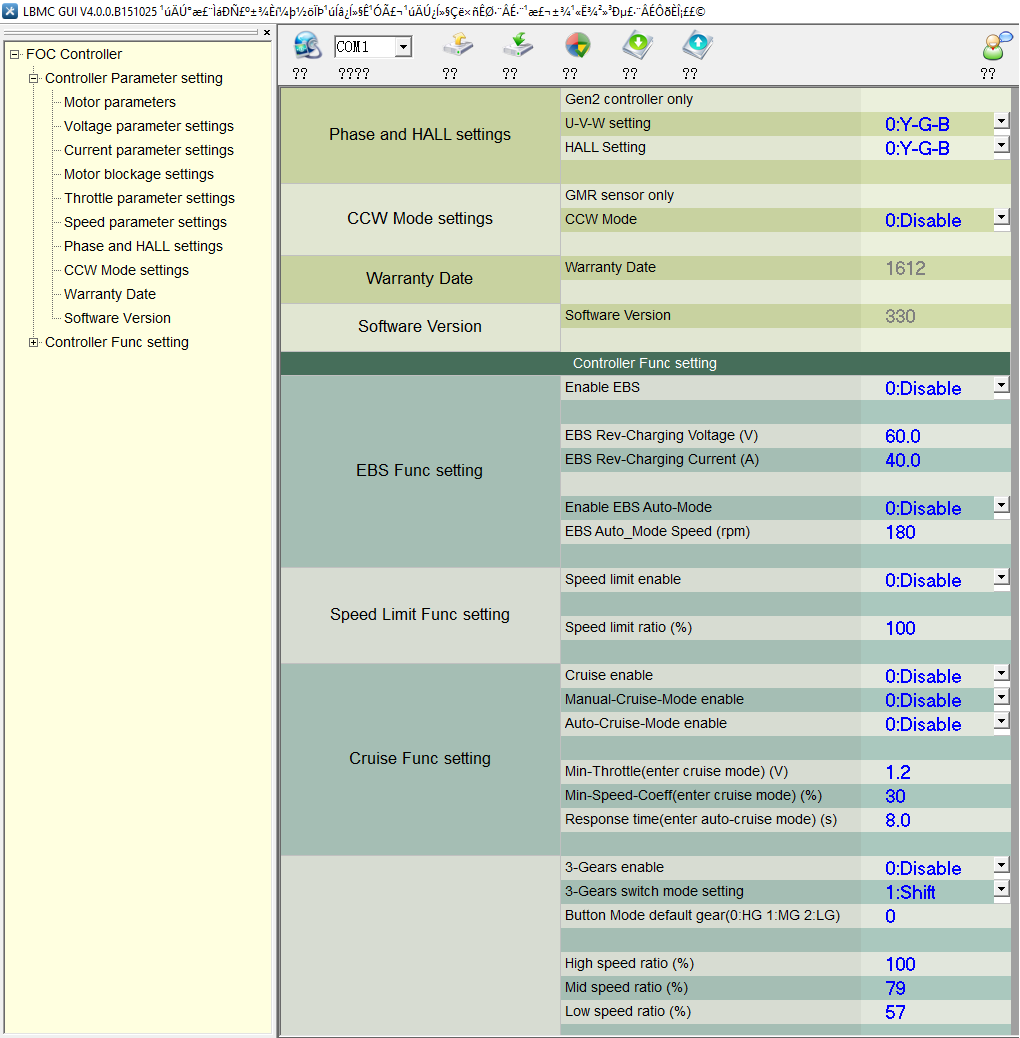
Task: Close the left tree panel
Action: point(267,33)
